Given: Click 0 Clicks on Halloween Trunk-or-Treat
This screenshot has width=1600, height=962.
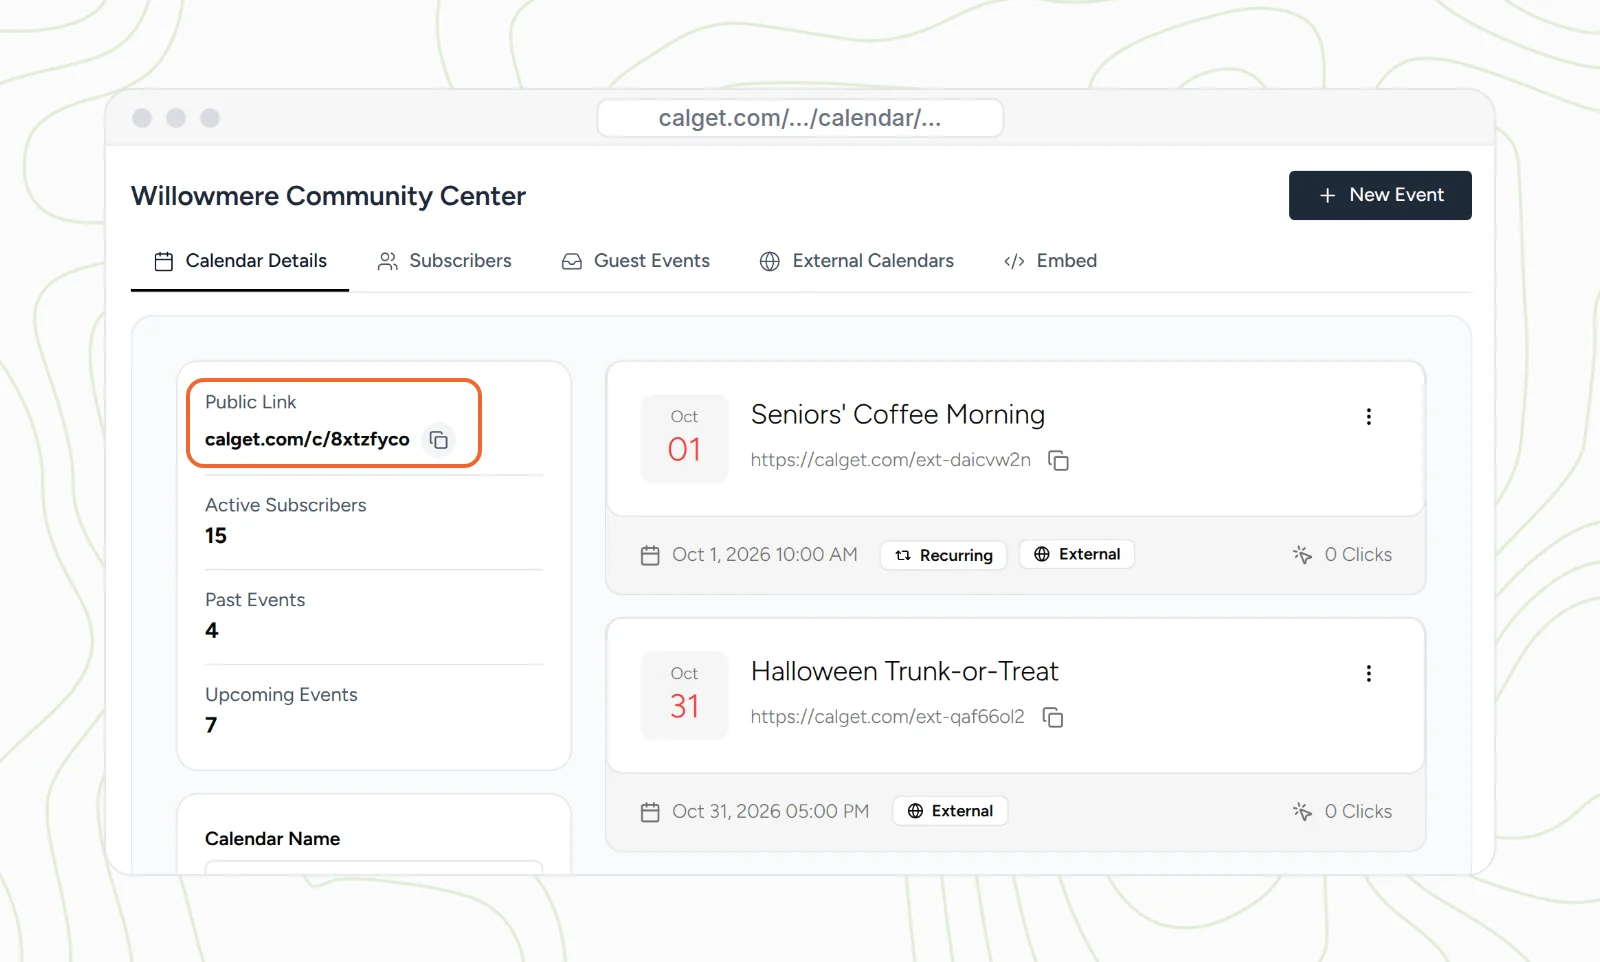Looking at the screenshot, I should (1358, 811).
